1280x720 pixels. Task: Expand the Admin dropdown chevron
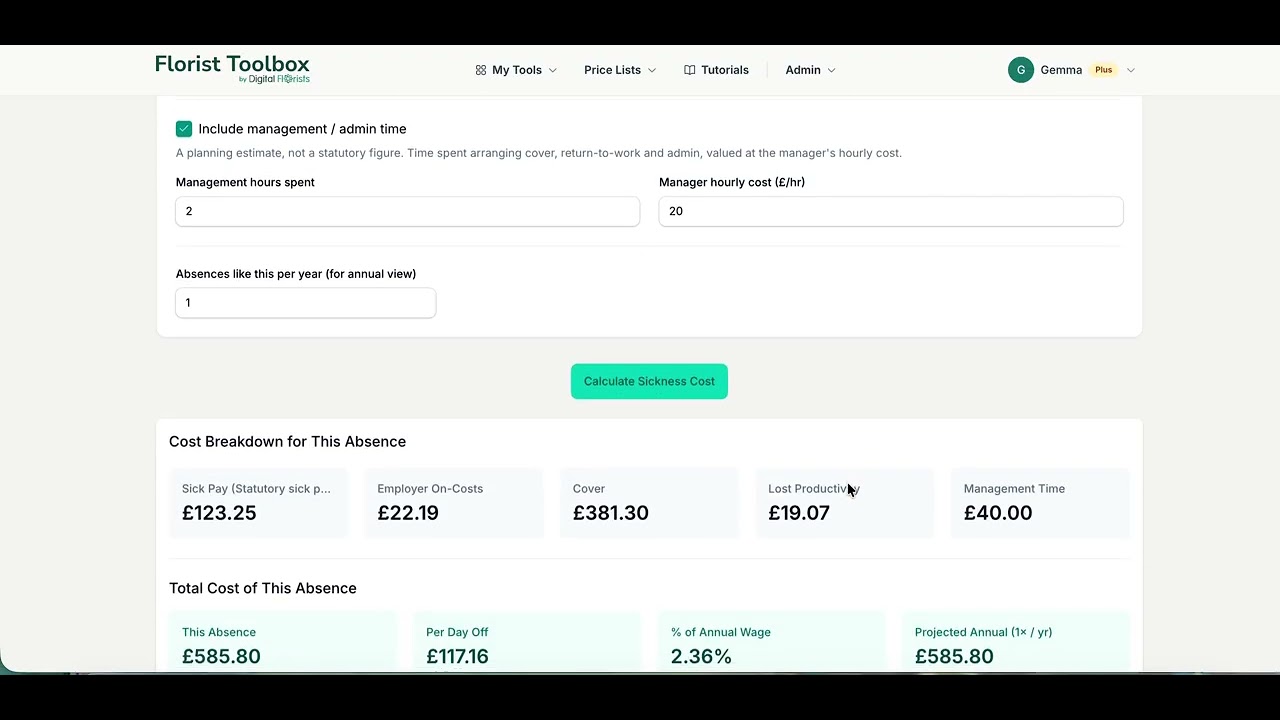831,70
